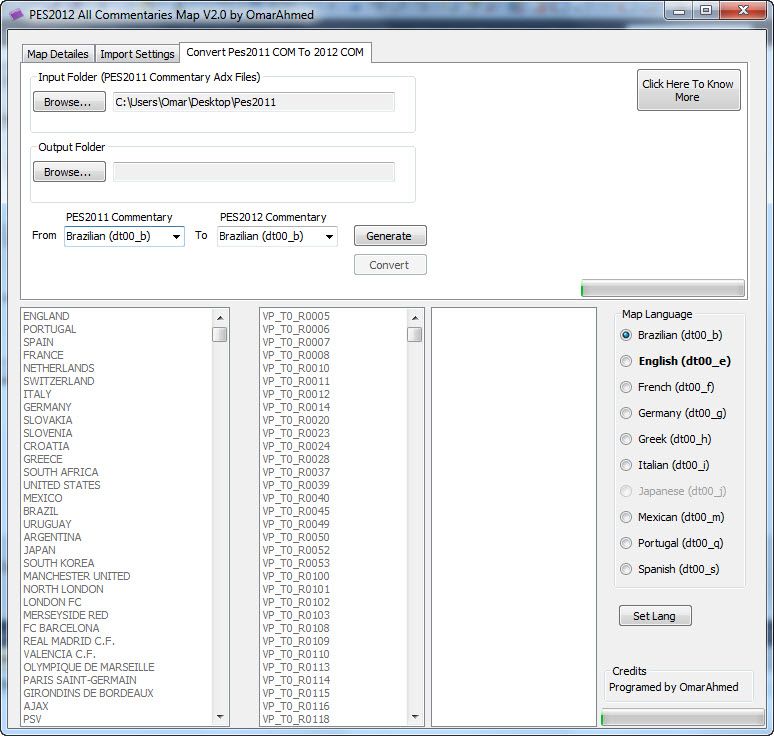Viewport: 774px width, 736px height.
Task: Browse for the Input Folder
Action: 68,102
